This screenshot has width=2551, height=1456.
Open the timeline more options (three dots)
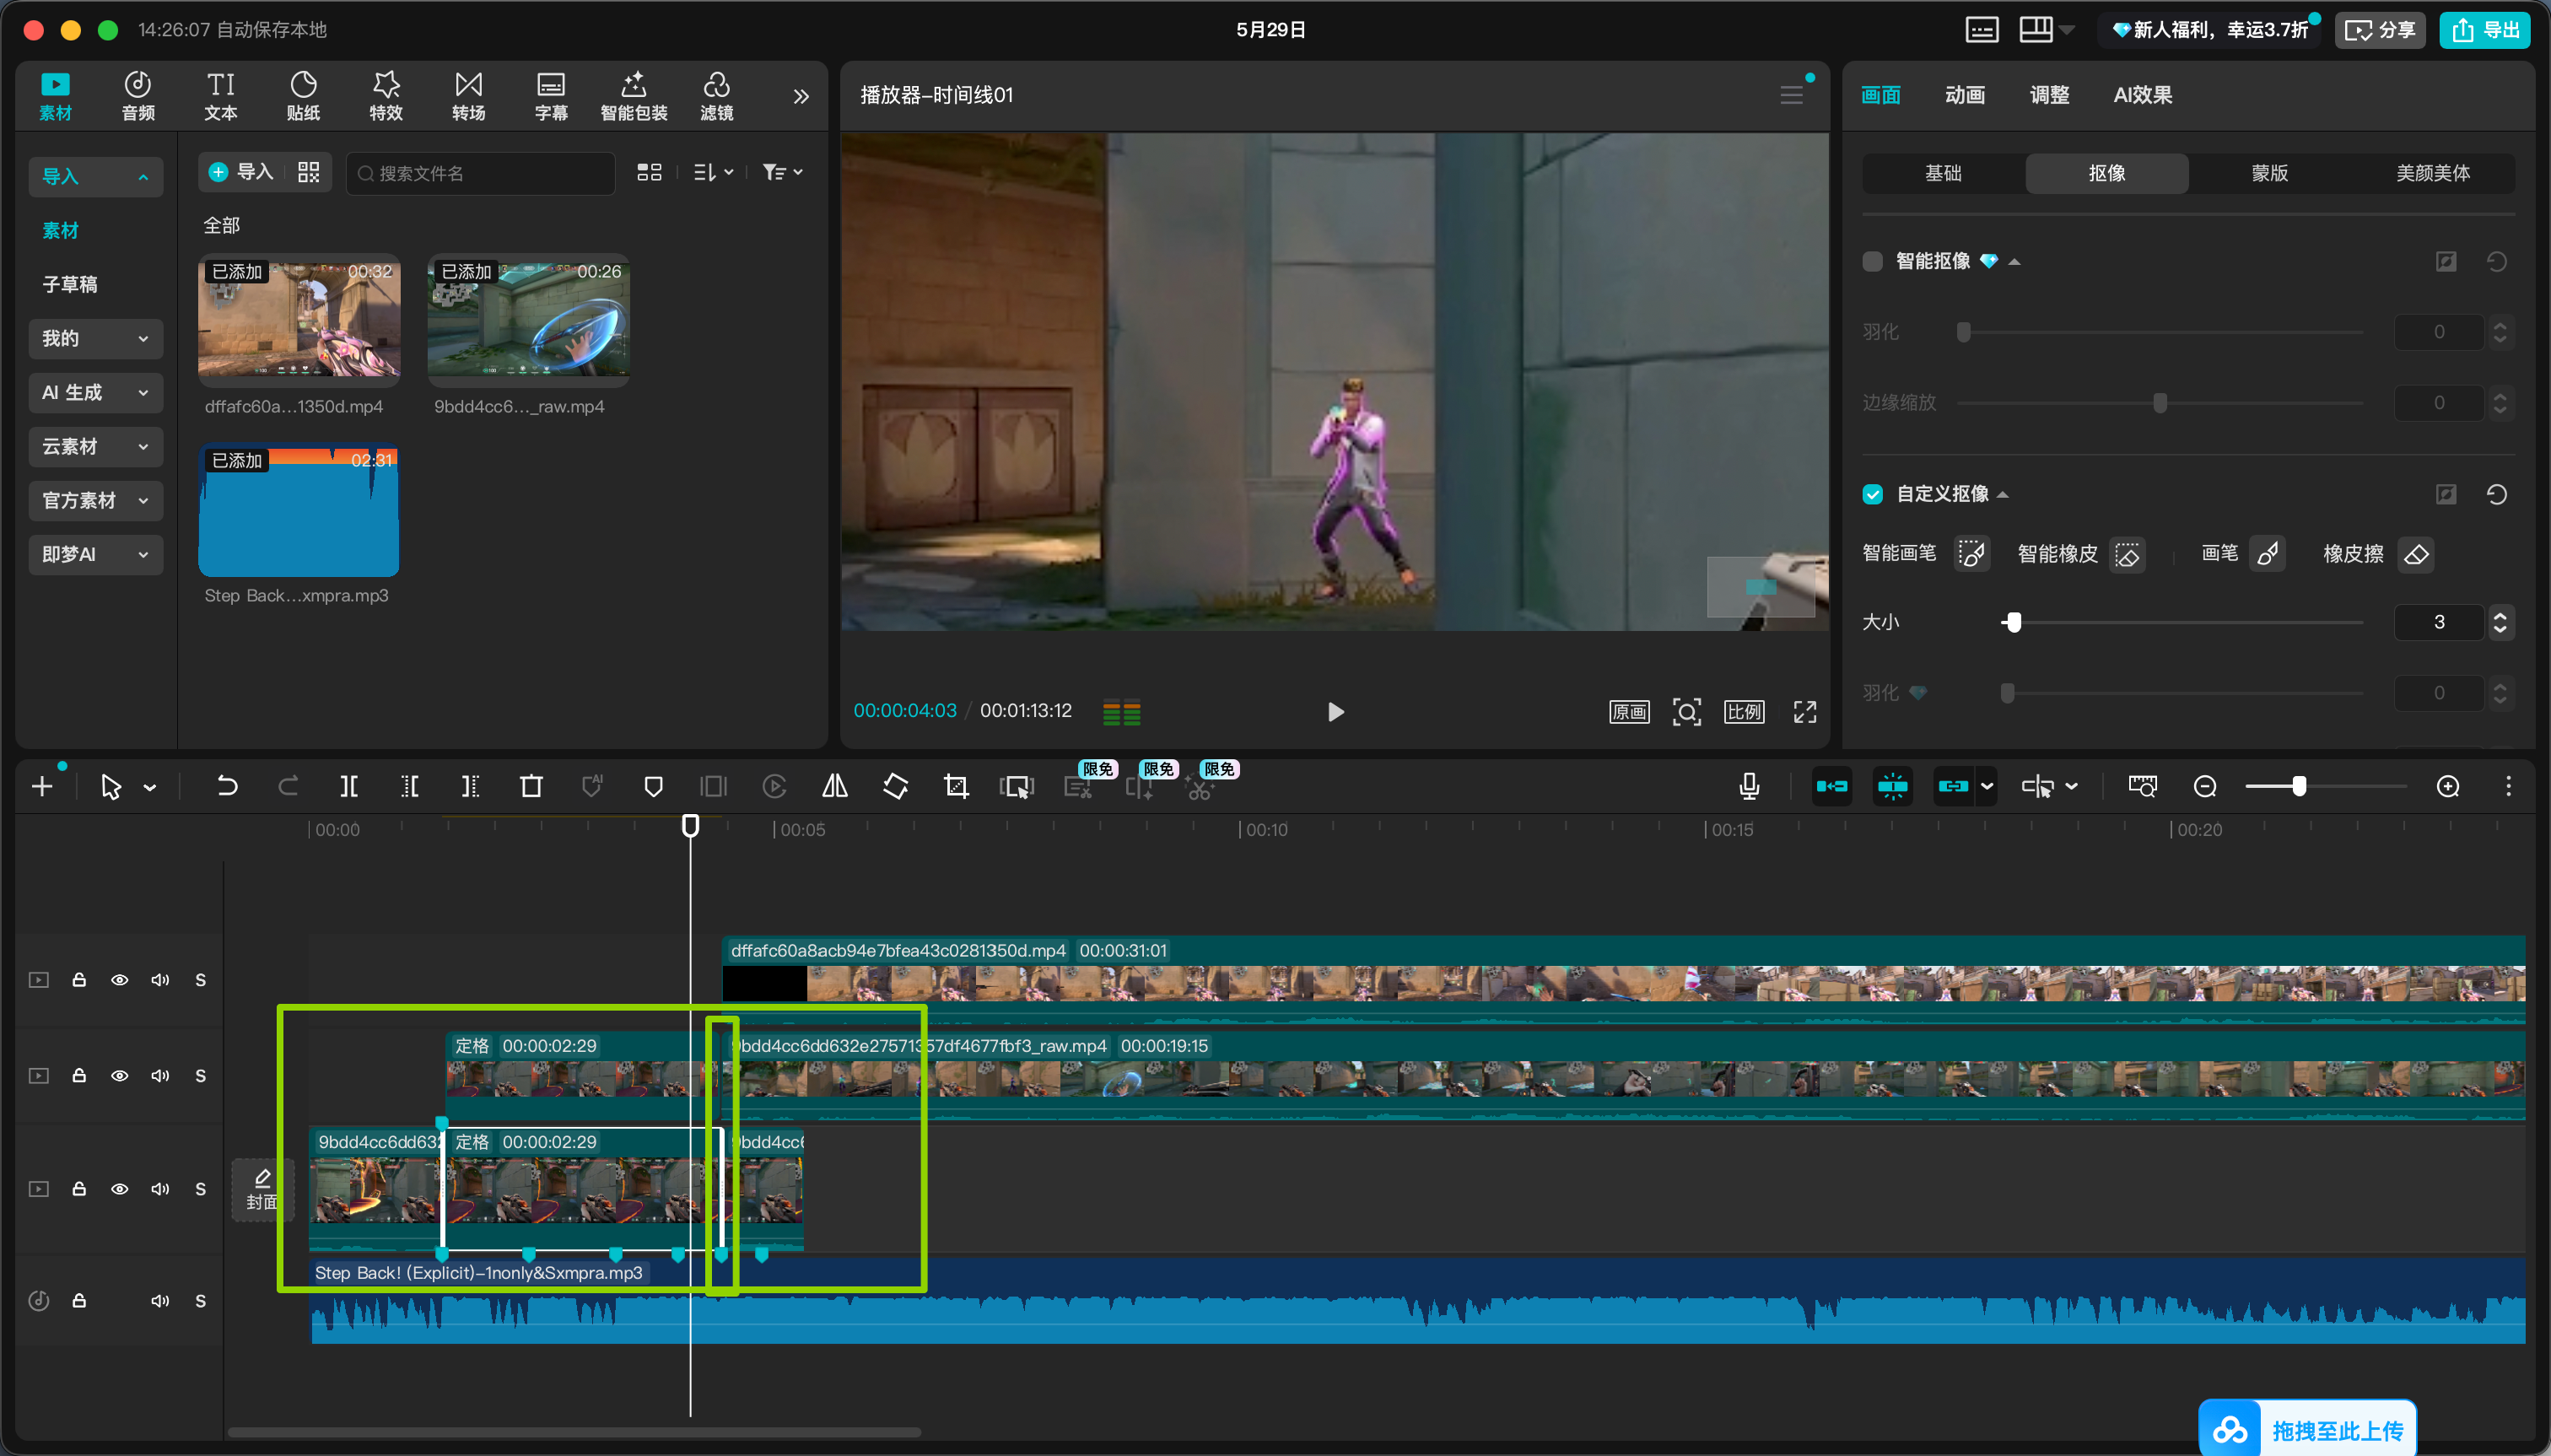pos(2508,787)
